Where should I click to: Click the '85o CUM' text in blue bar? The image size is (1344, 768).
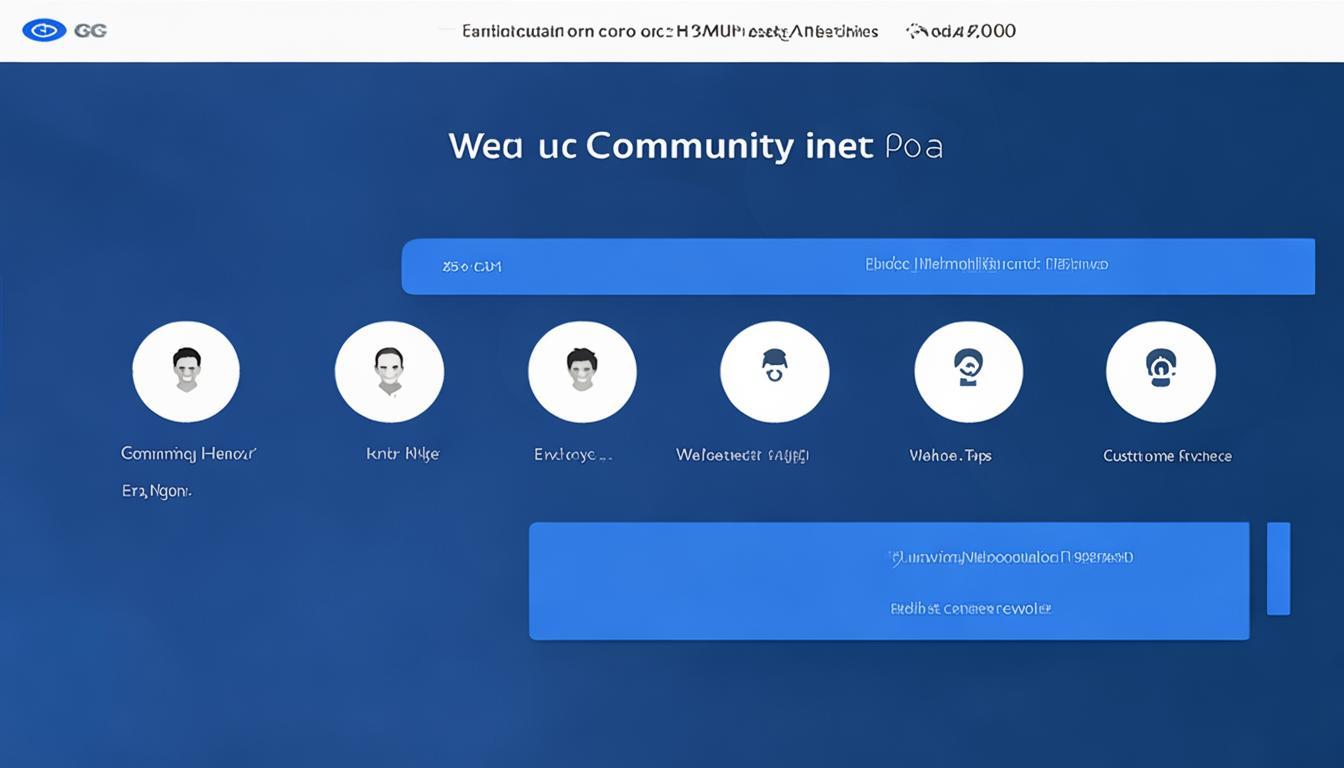(x=472, y=267)
